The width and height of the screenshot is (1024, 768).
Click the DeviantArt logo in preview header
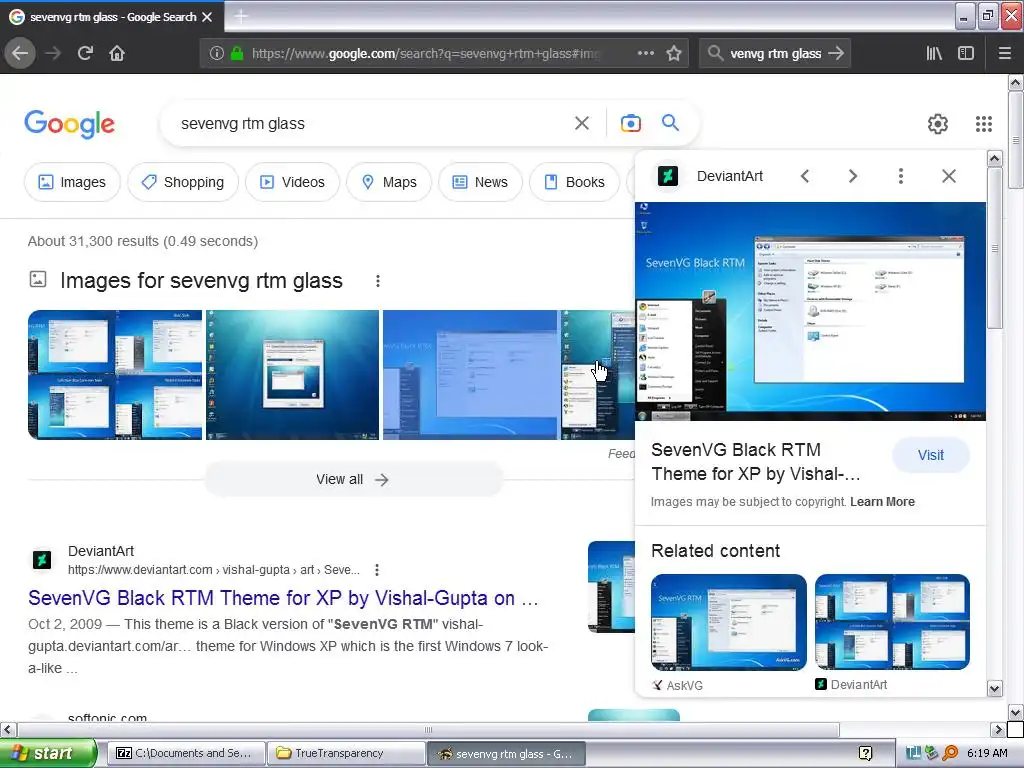pos(668,176)
